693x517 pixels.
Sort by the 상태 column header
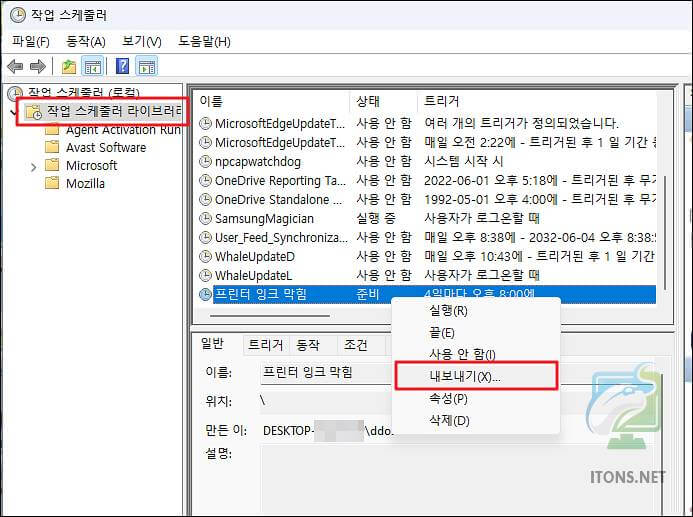coord(384,102)
